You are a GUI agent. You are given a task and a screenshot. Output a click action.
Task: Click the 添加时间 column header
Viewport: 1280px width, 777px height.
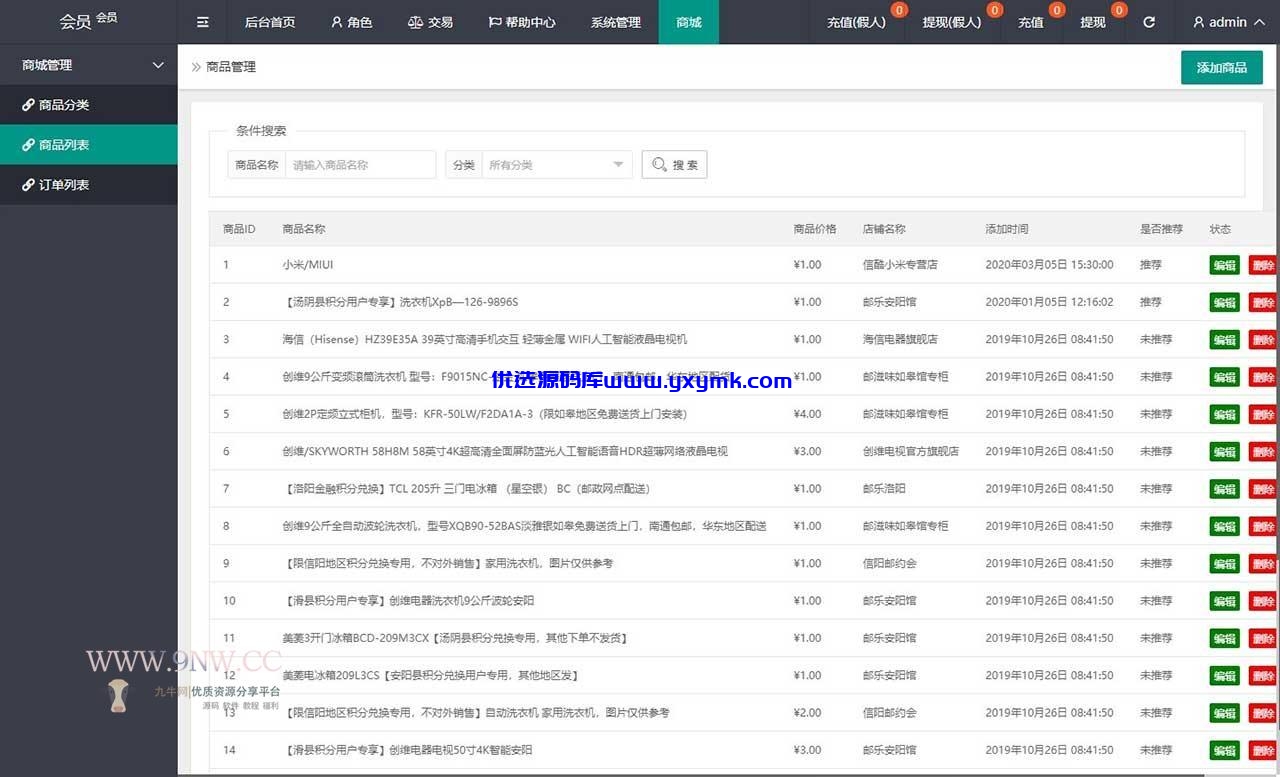(x=1007, y=229)
